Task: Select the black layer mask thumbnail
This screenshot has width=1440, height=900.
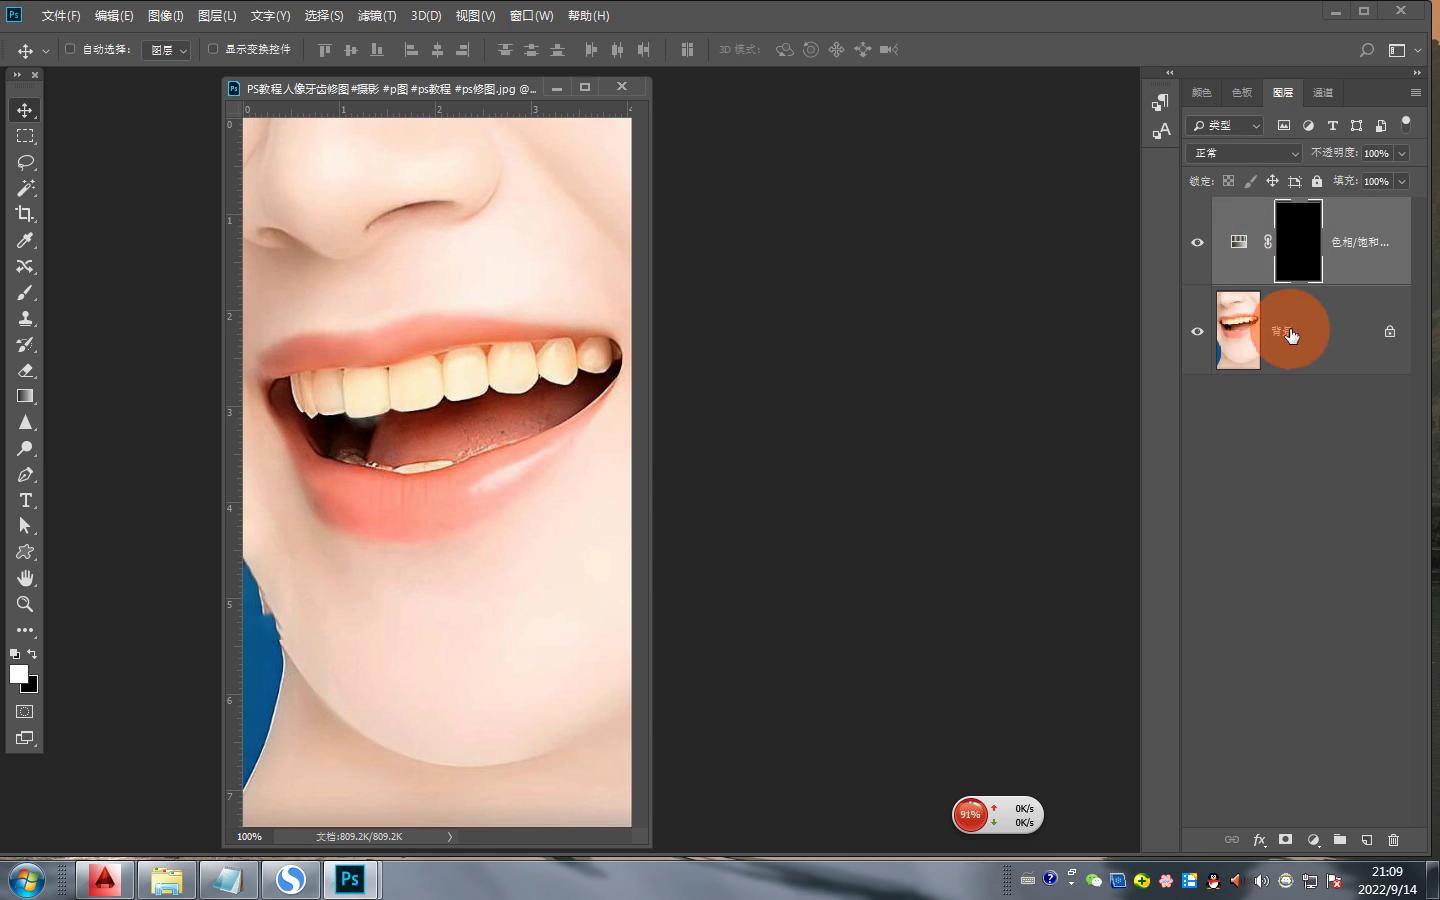Action: click(x=1298, y=241)
